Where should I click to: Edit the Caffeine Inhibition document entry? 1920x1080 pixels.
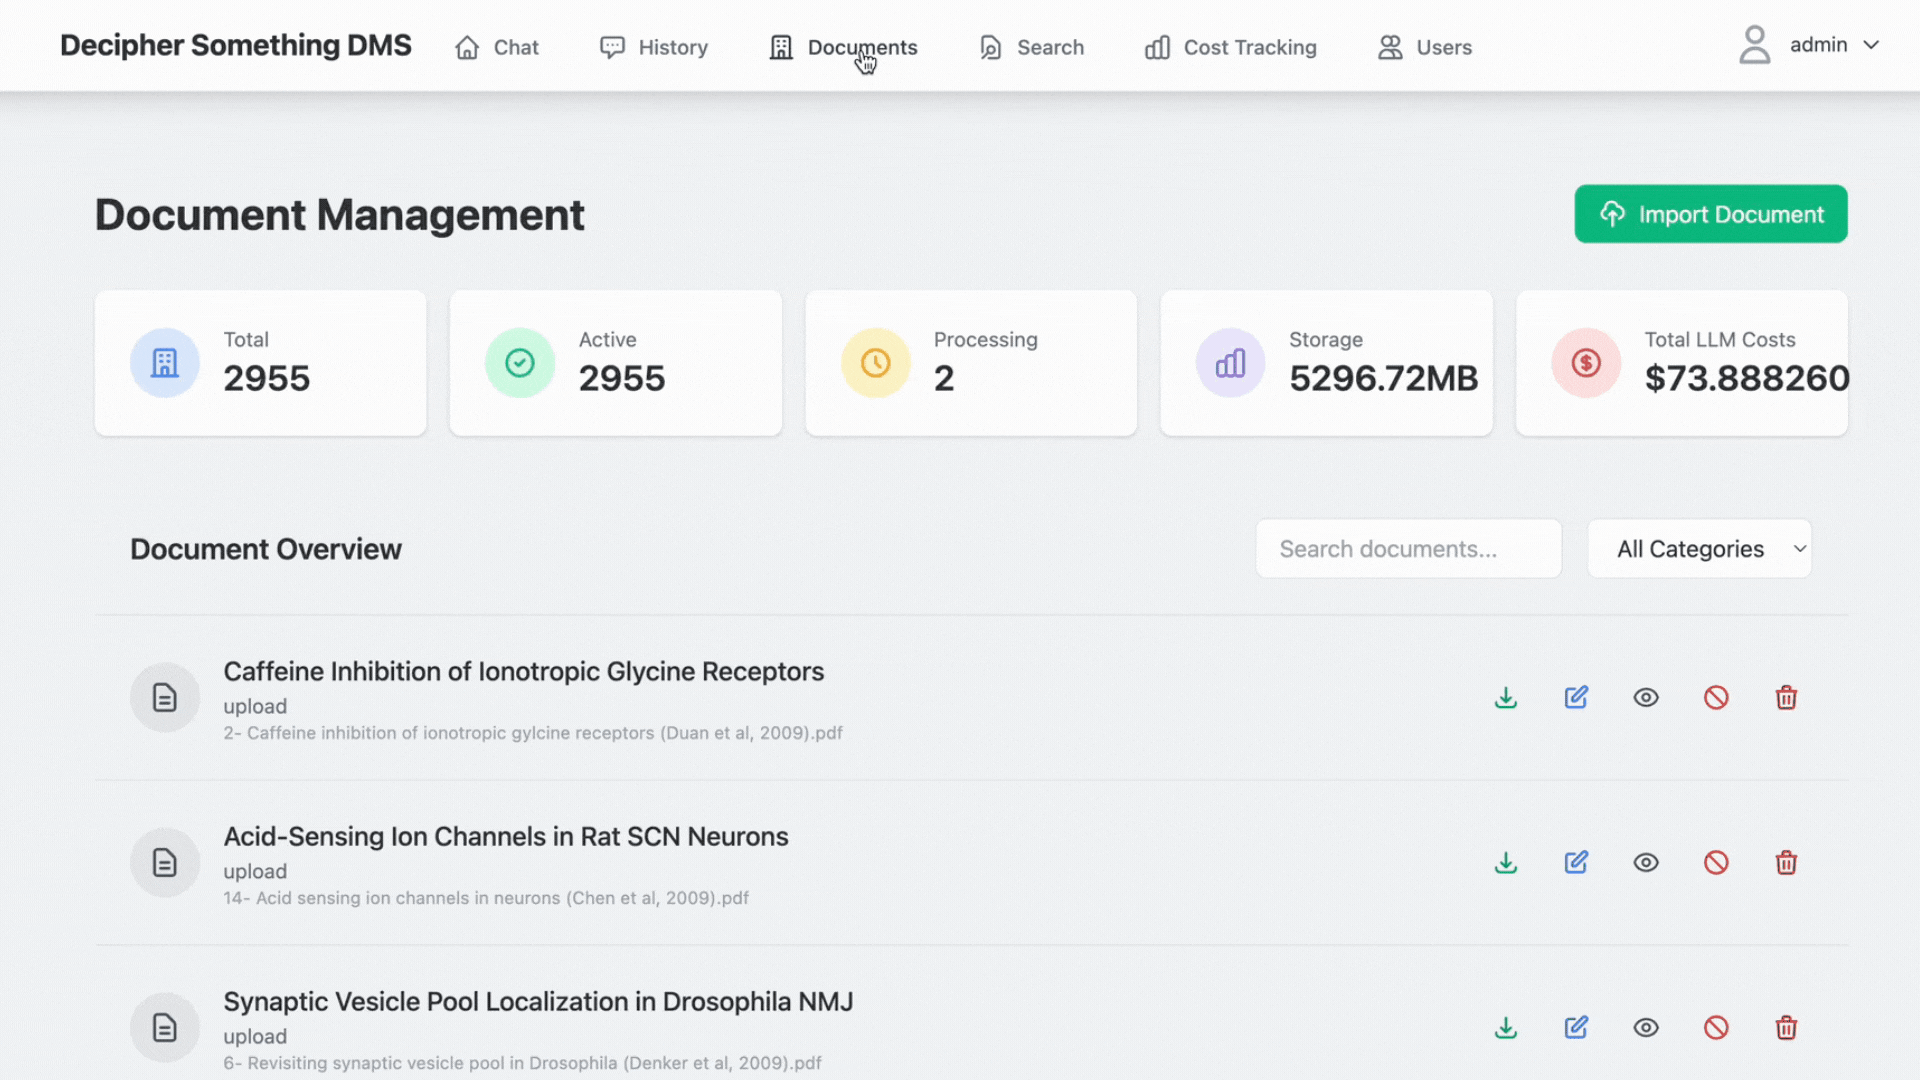pos(1576,697)
